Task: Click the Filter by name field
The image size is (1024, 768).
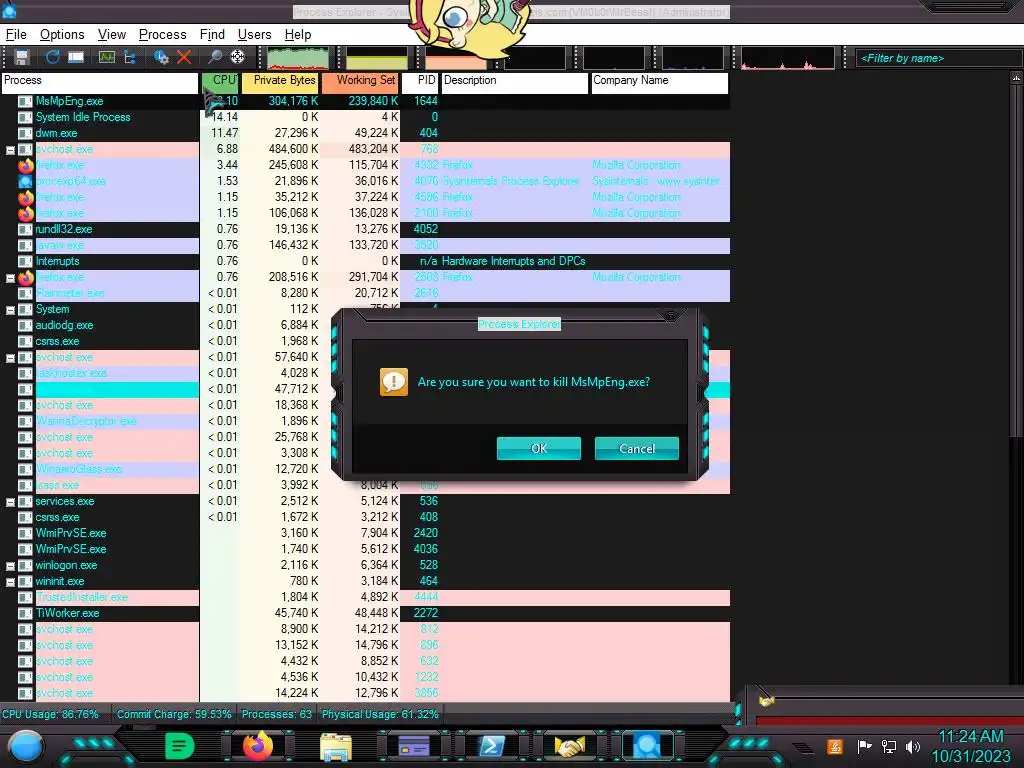Action: (938, 58)
